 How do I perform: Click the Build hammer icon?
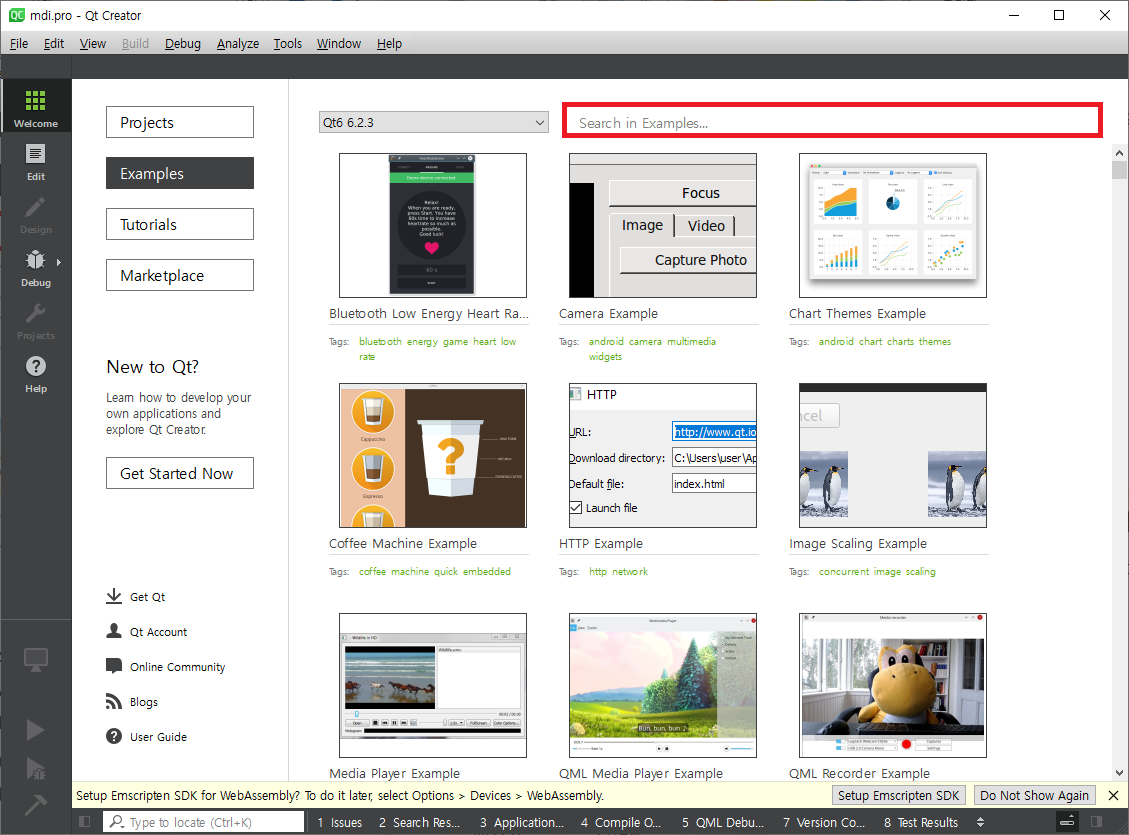[x=35, y=805]
